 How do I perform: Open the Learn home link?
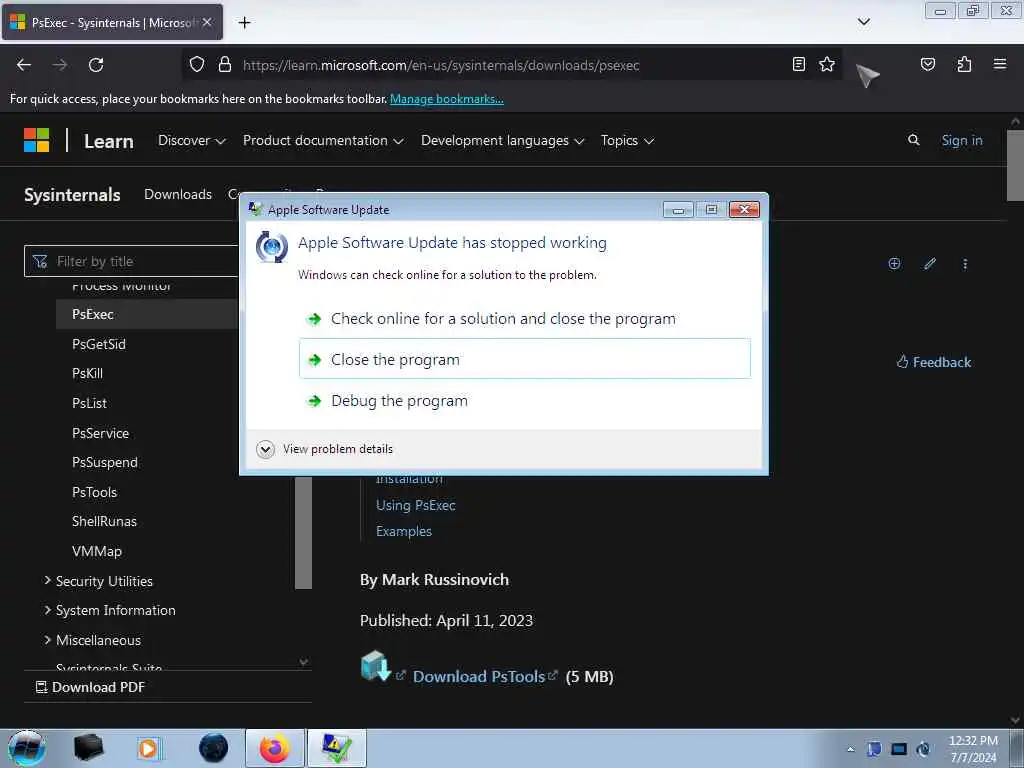pos(108,141)
